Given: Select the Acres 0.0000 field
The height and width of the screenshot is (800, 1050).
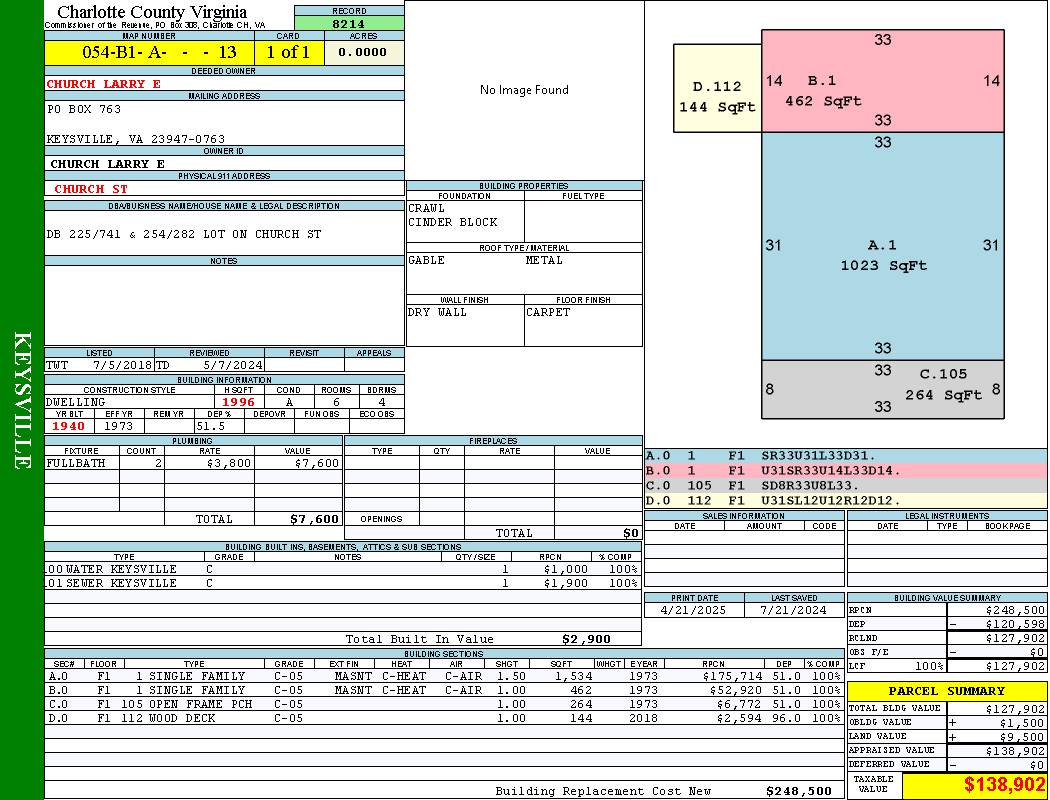Looking at the screenshot, I should [x=363, y=52].
